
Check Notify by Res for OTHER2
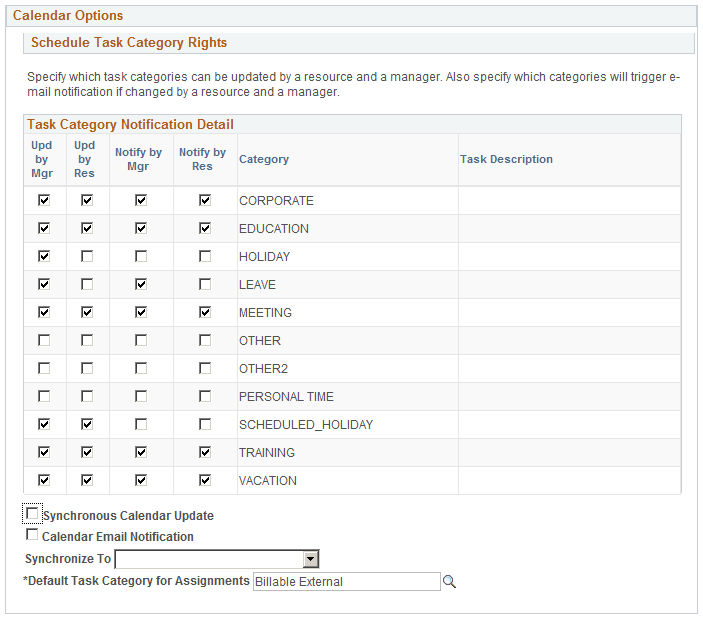pos(205,368)
